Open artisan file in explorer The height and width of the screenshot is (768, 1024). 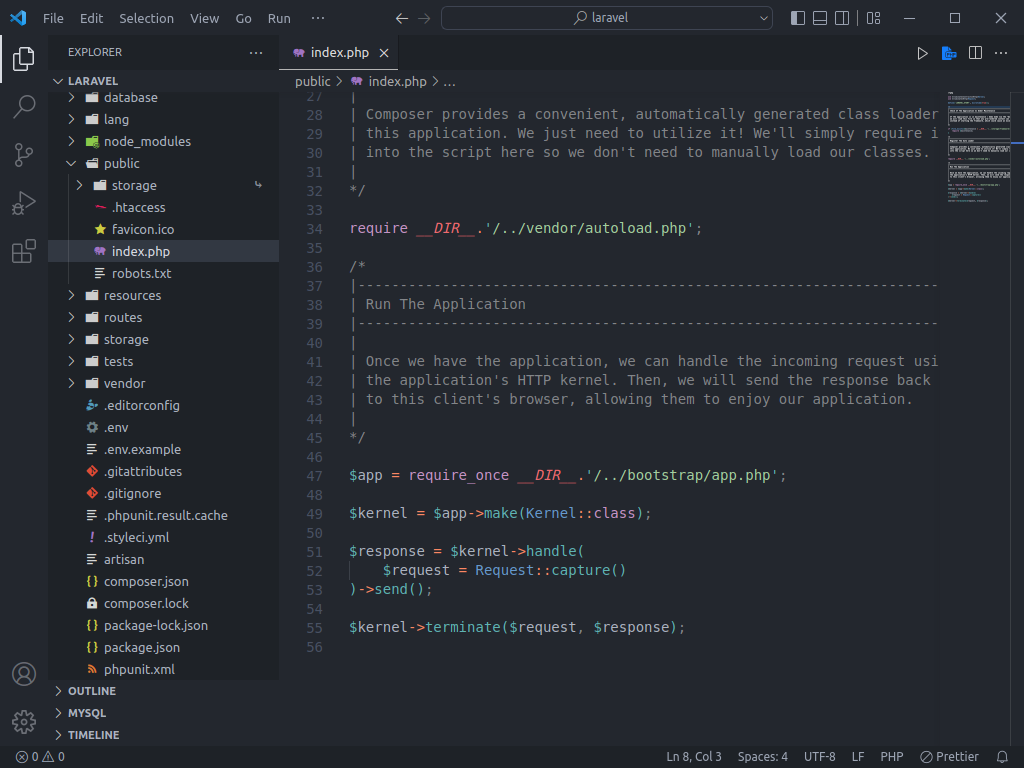pyautogui.click(x=163, y=560)
